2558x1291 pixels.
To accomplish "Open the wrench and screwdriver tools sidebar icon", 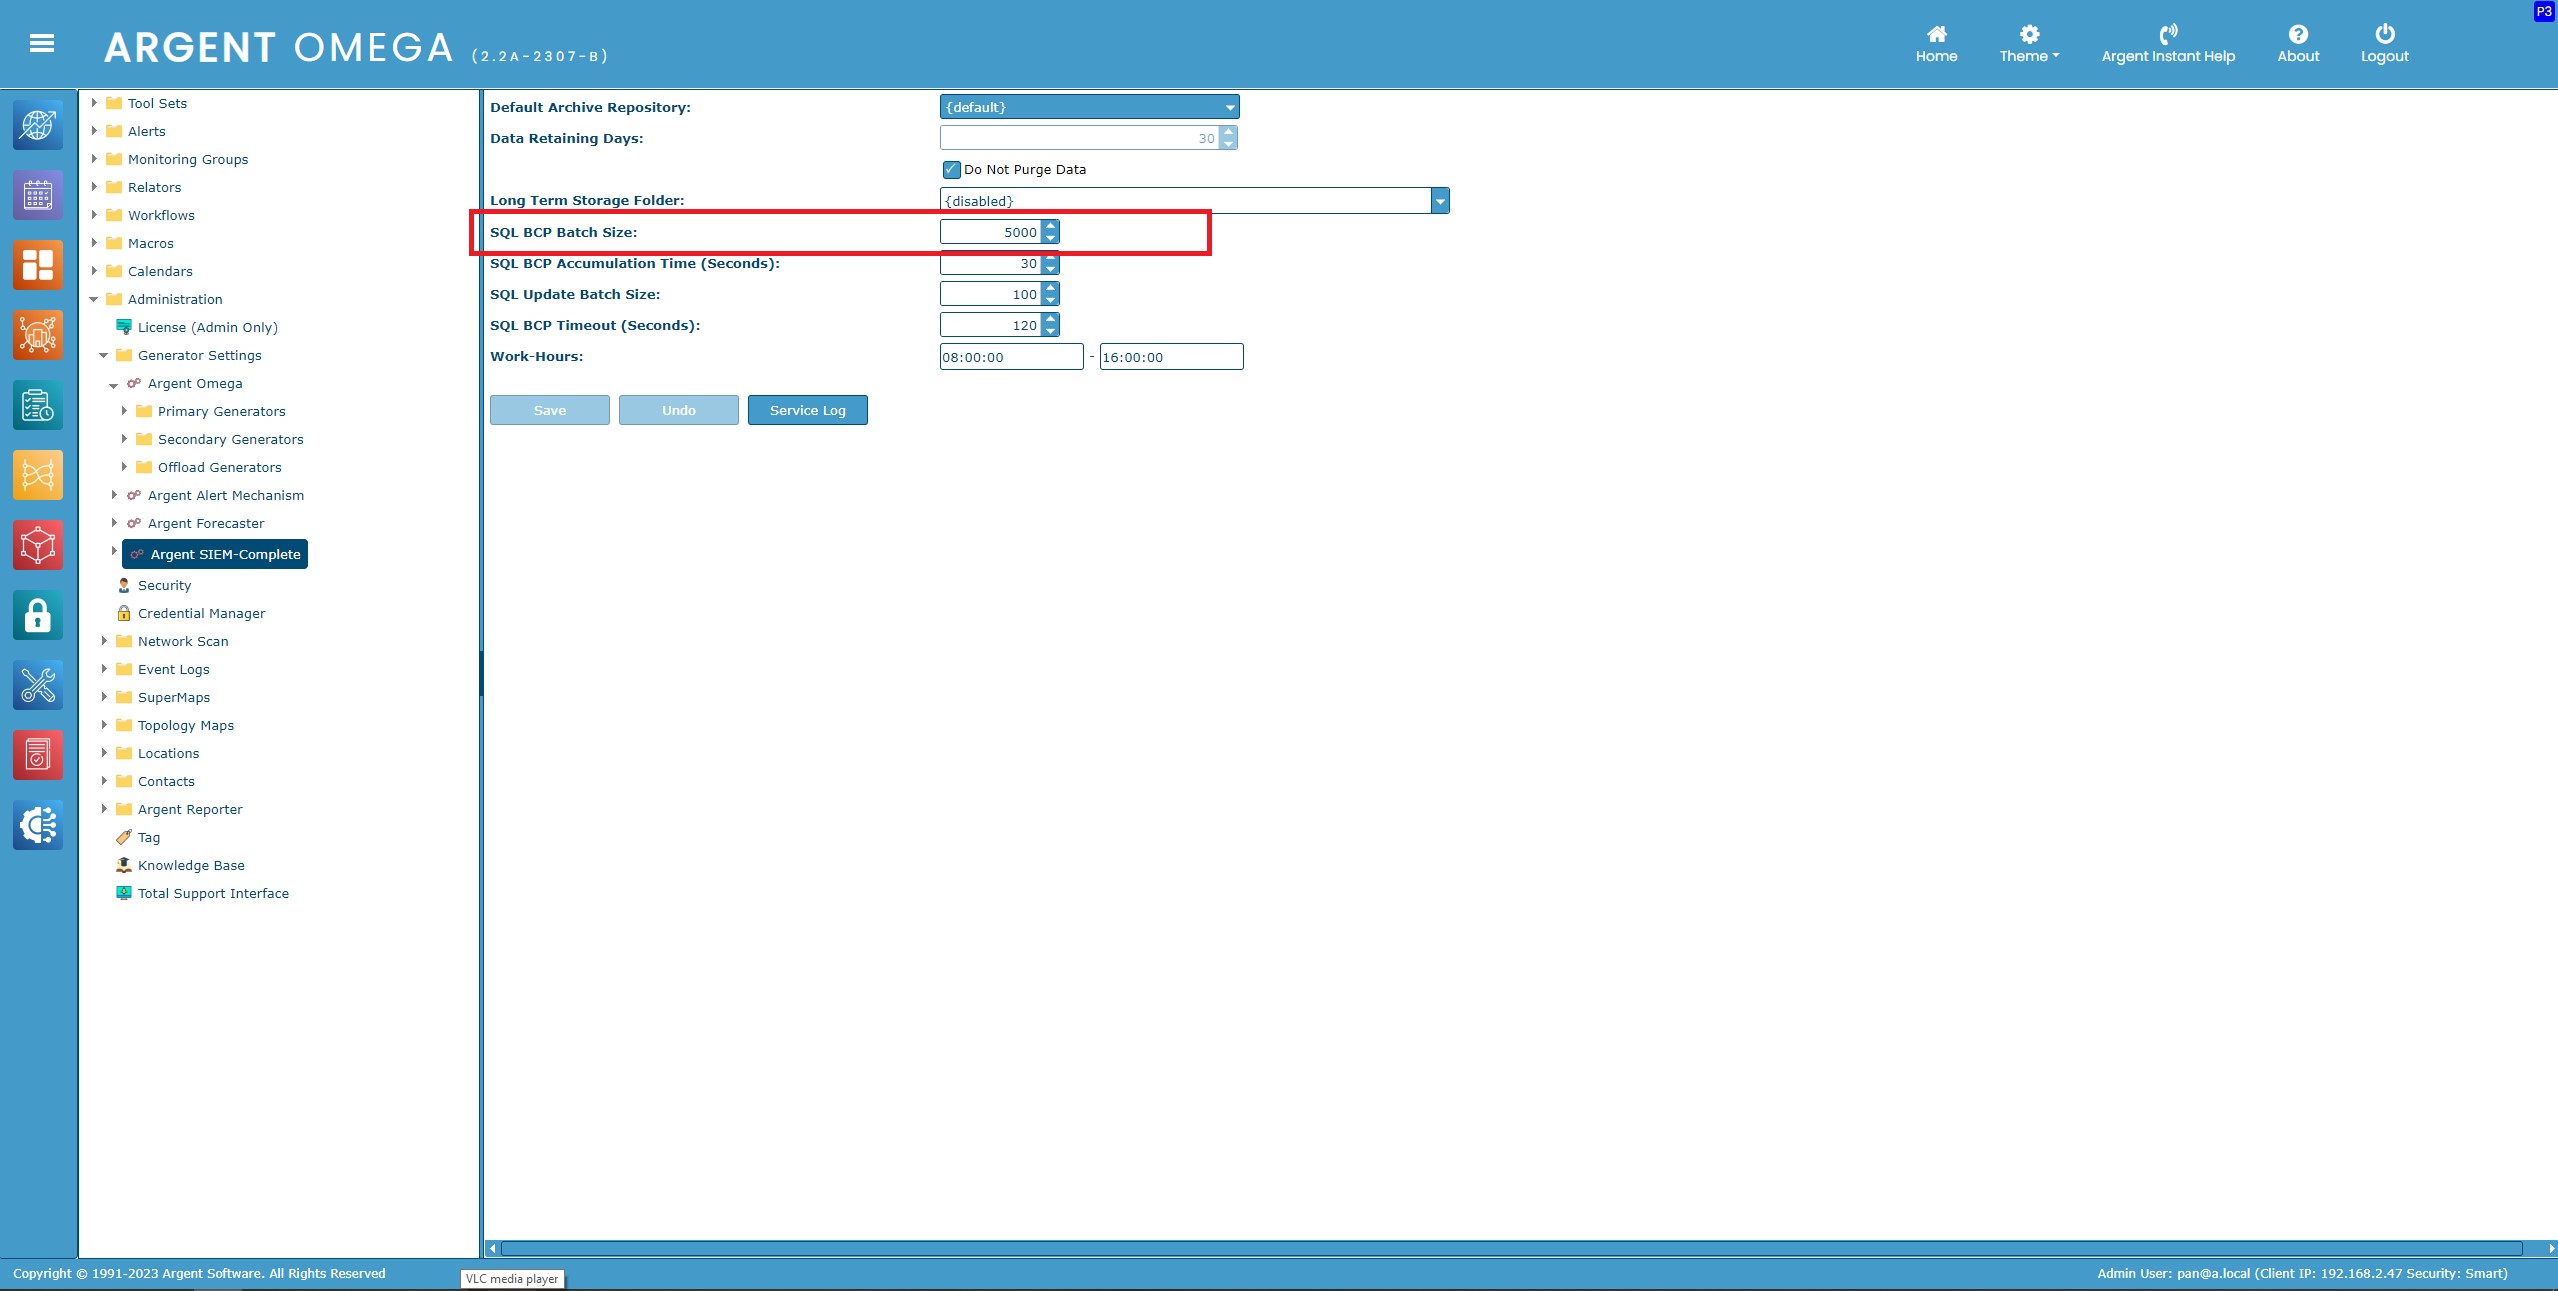I will (x=38, y=685).
